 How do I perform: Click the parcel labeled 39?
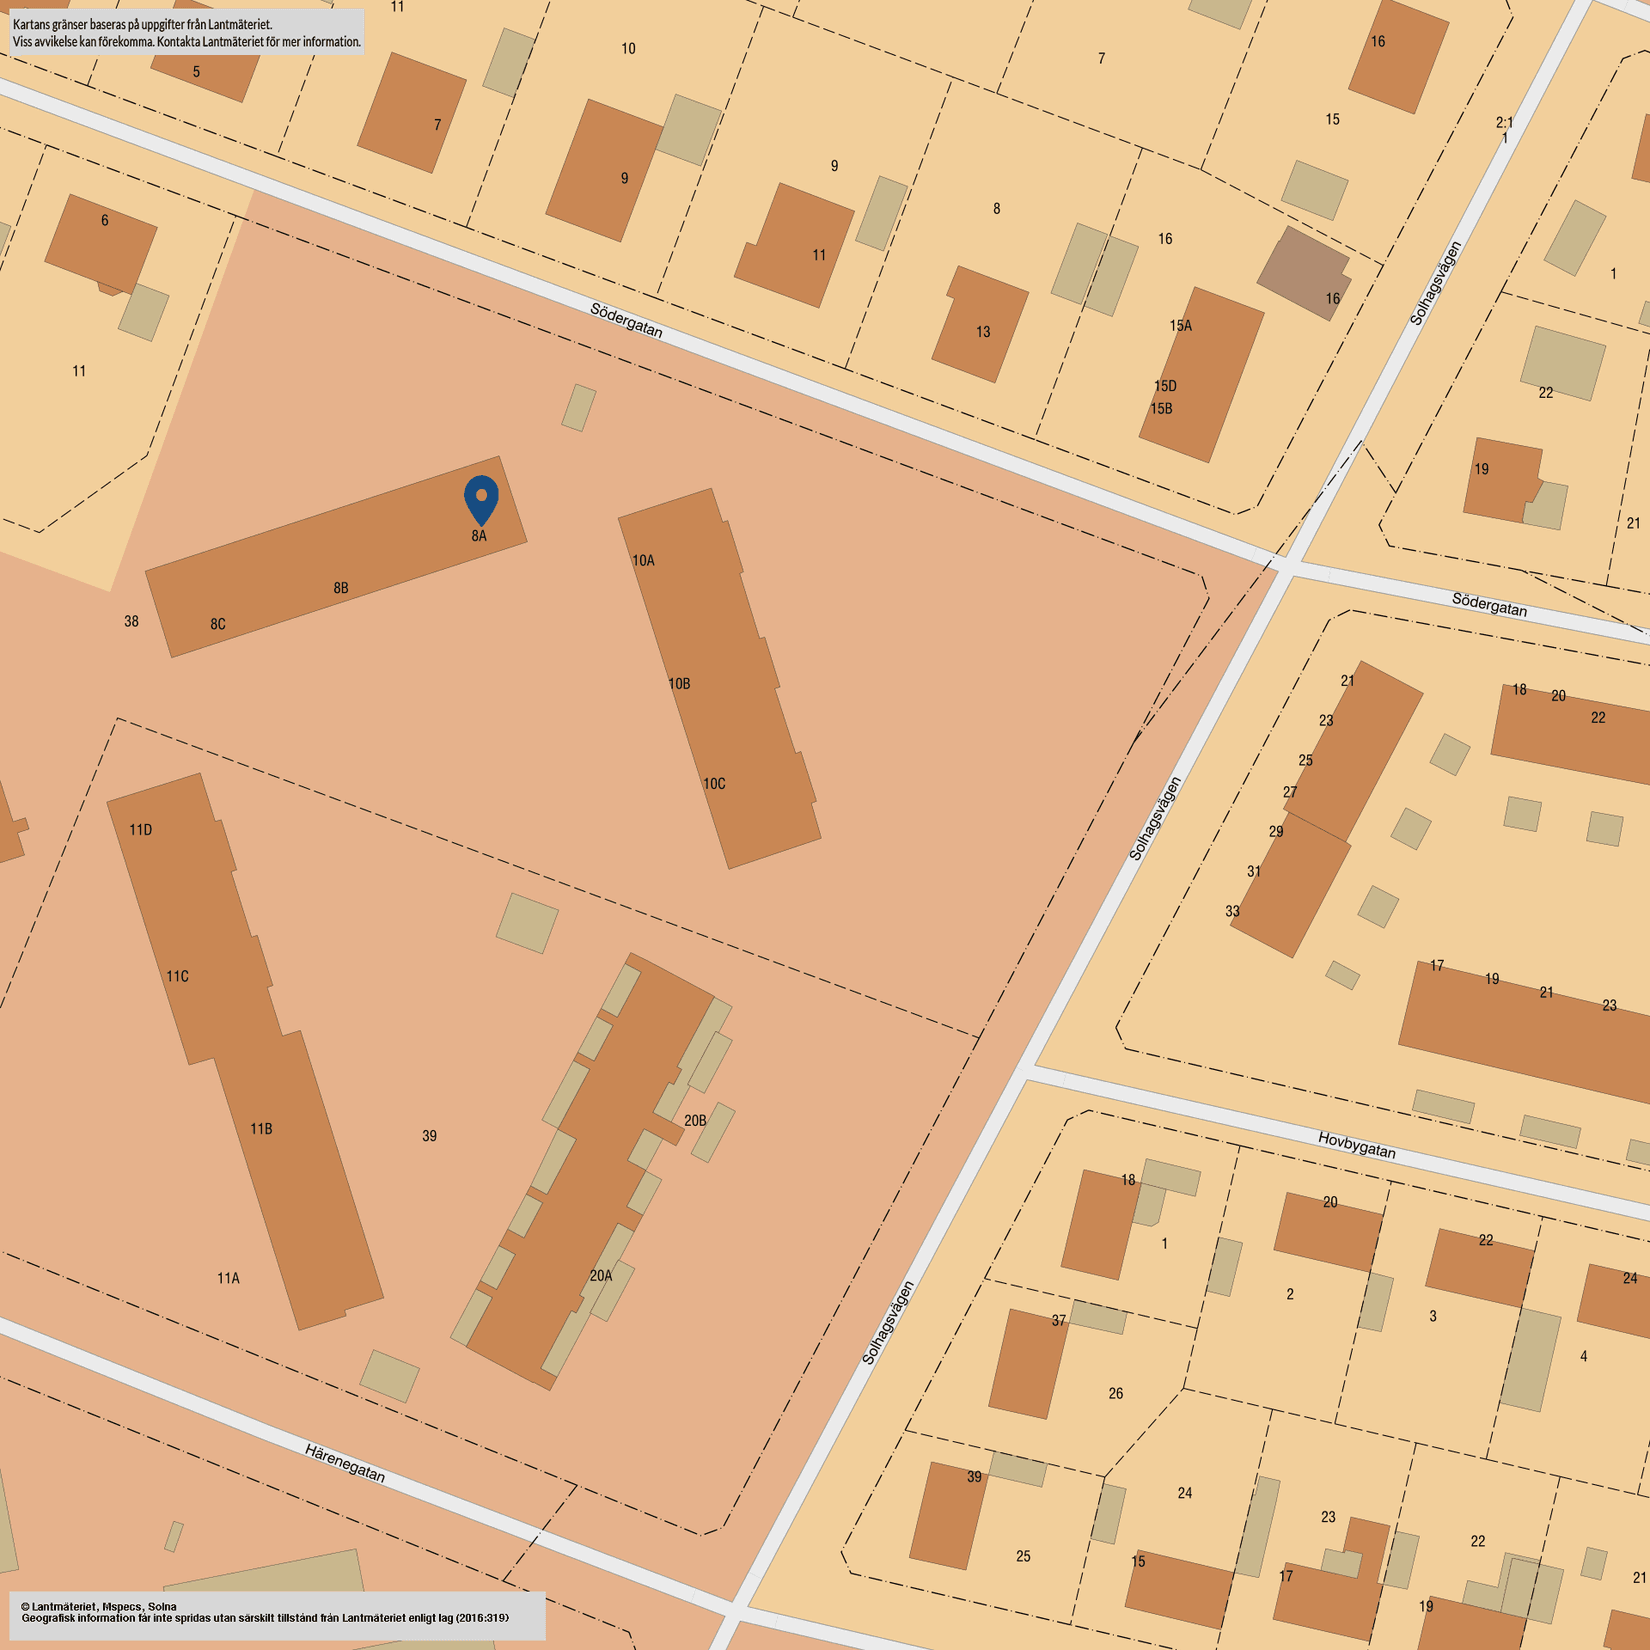tap(430, 1135)
